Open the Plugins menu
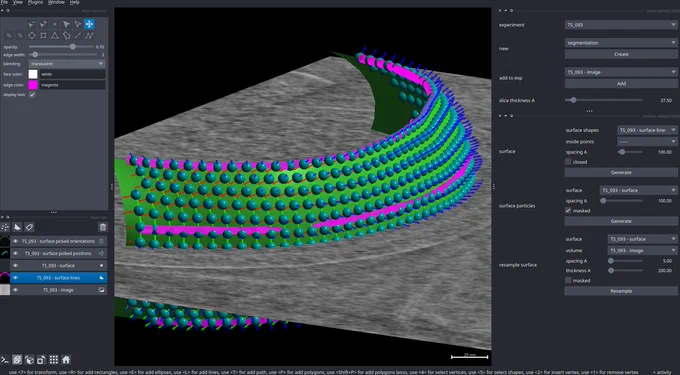 36,2
